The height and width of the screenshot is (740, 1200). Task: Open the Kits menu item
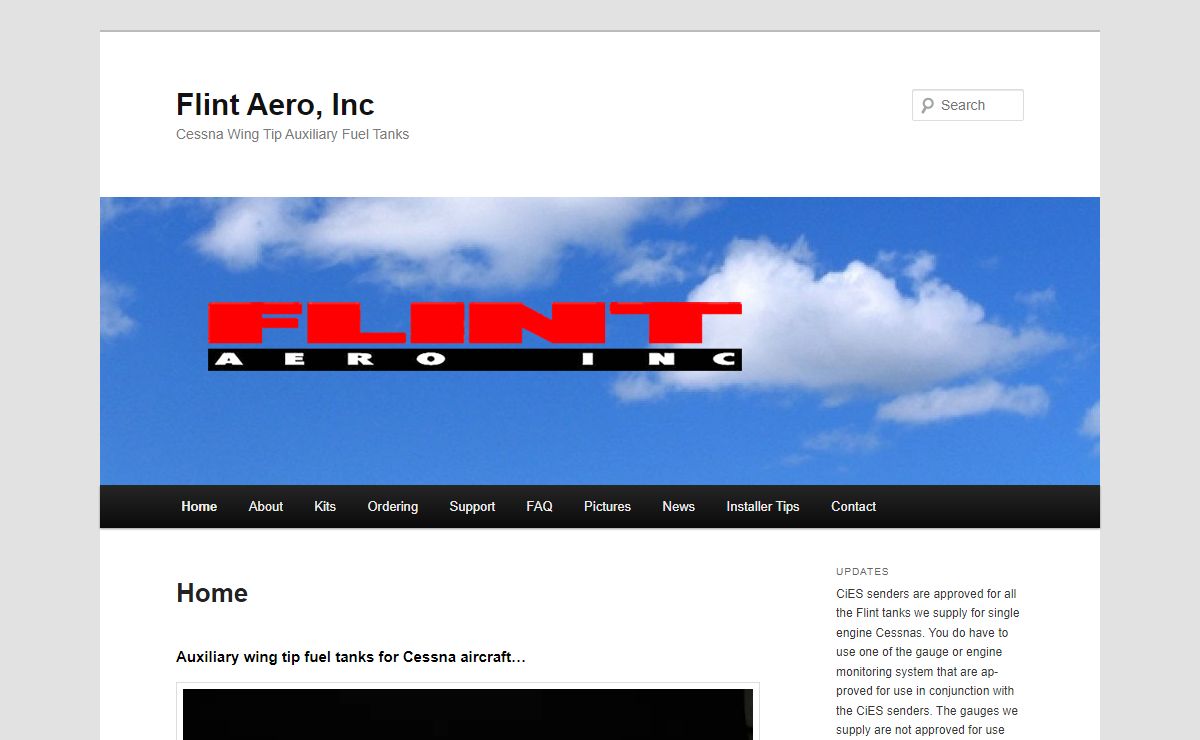coord(325,506)
